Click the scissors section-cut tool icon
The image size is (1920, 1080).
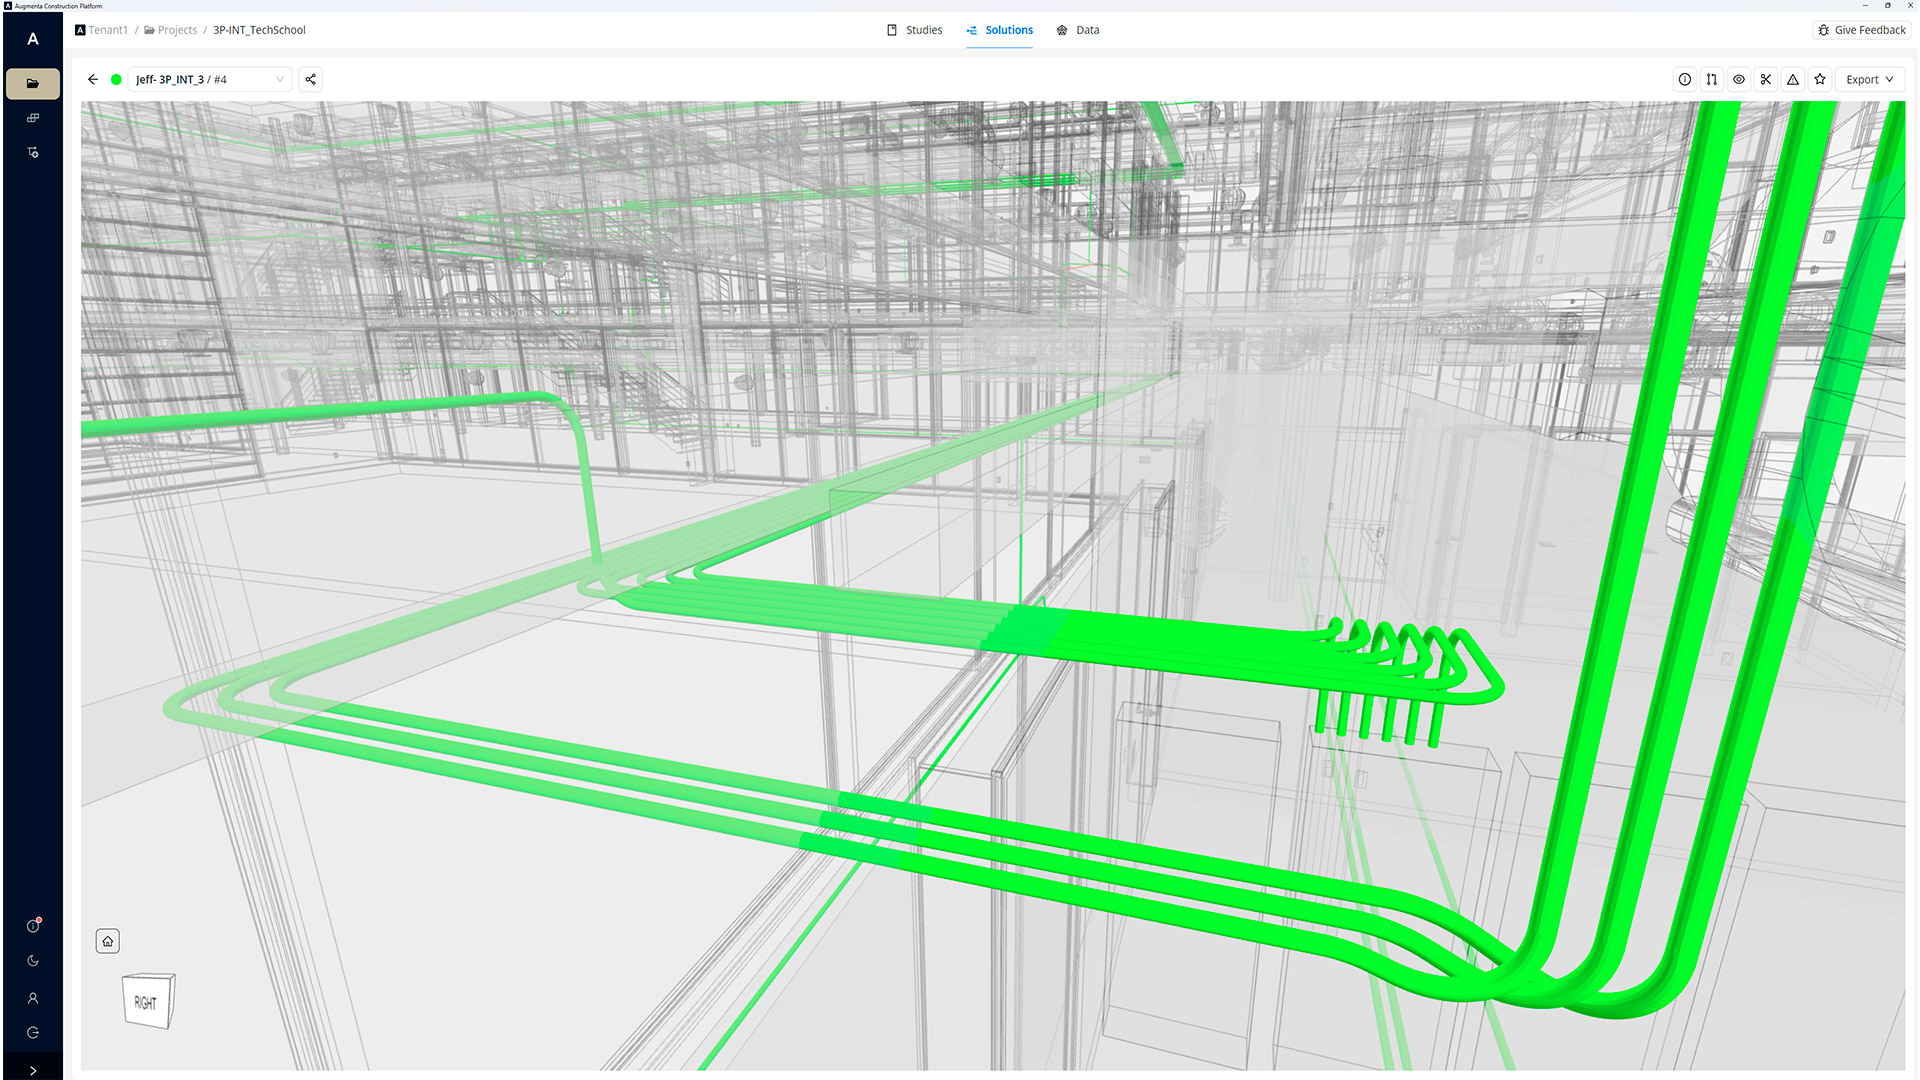pyautogui.click(x=1766, y=80)
